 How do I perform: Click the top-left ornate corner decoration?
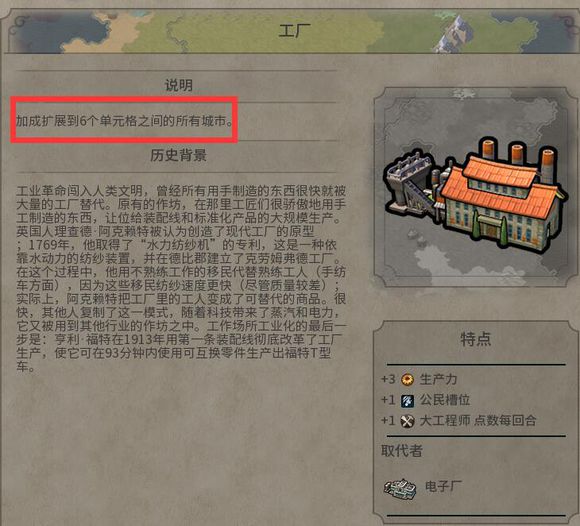click(x=19, y=26)
